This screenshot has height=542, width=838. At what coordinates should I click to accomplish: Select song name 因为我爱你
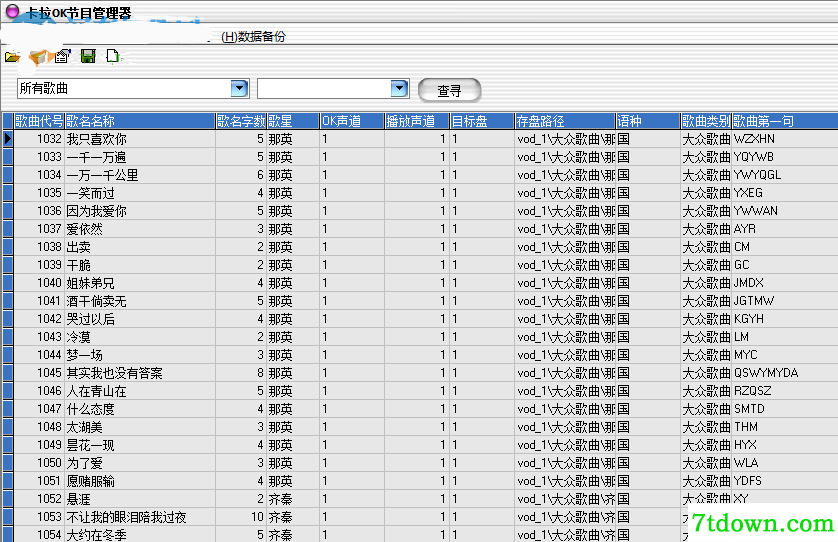pyautogui.click(x=97, y=211)
